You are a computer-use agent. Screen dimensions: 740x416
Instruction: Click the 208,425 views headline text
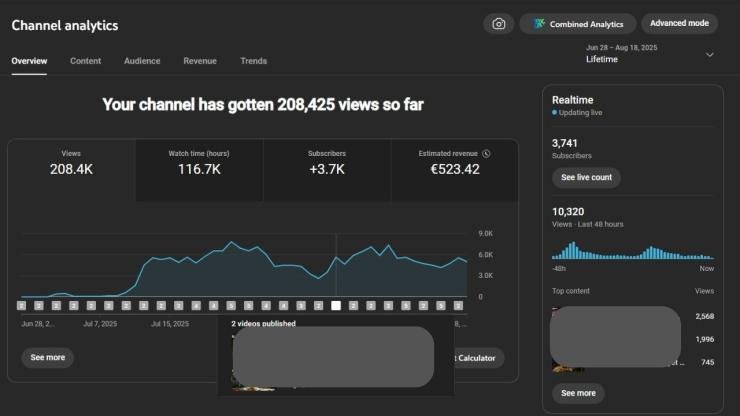click(263, 105)
